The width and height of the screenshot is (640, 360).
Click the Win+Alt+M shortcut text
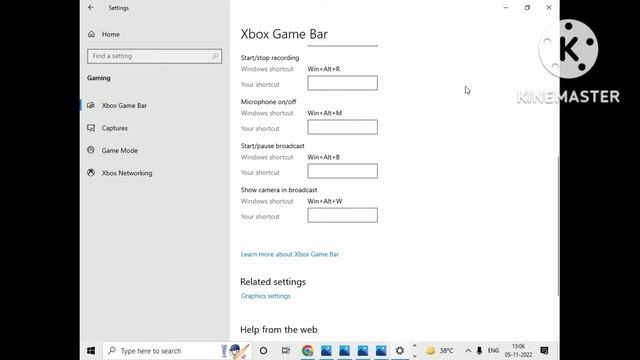324,113
